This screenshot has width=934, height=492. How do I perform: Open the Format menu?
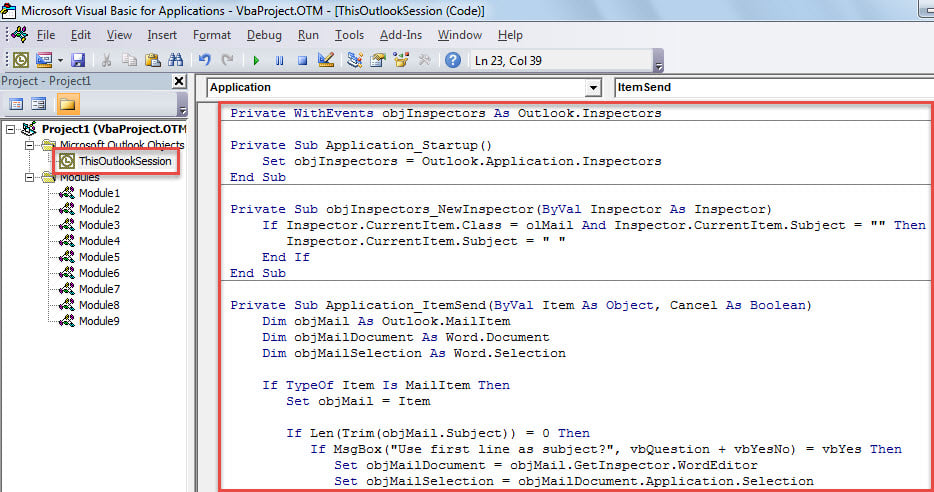click(x=211, y=35)
